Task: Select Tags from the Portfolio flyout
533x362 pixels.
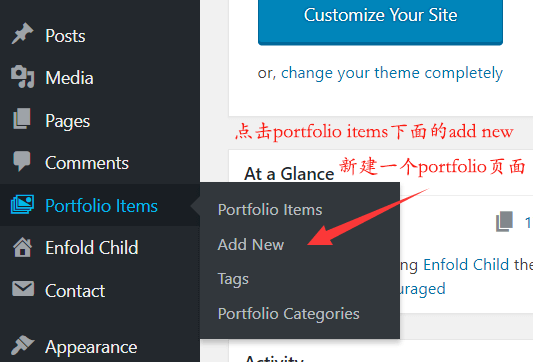Action: click(x=233, y=279)
